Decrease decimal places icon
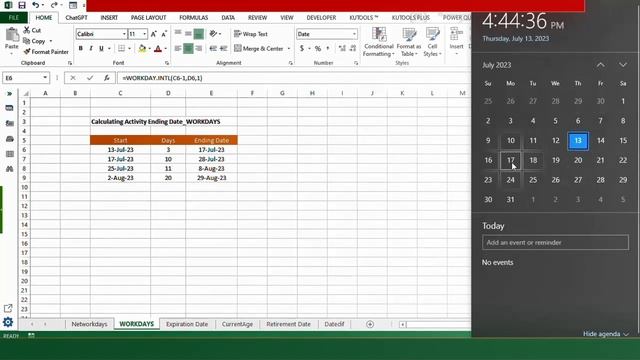Screen dimensions: 640x360 (353, 49)
